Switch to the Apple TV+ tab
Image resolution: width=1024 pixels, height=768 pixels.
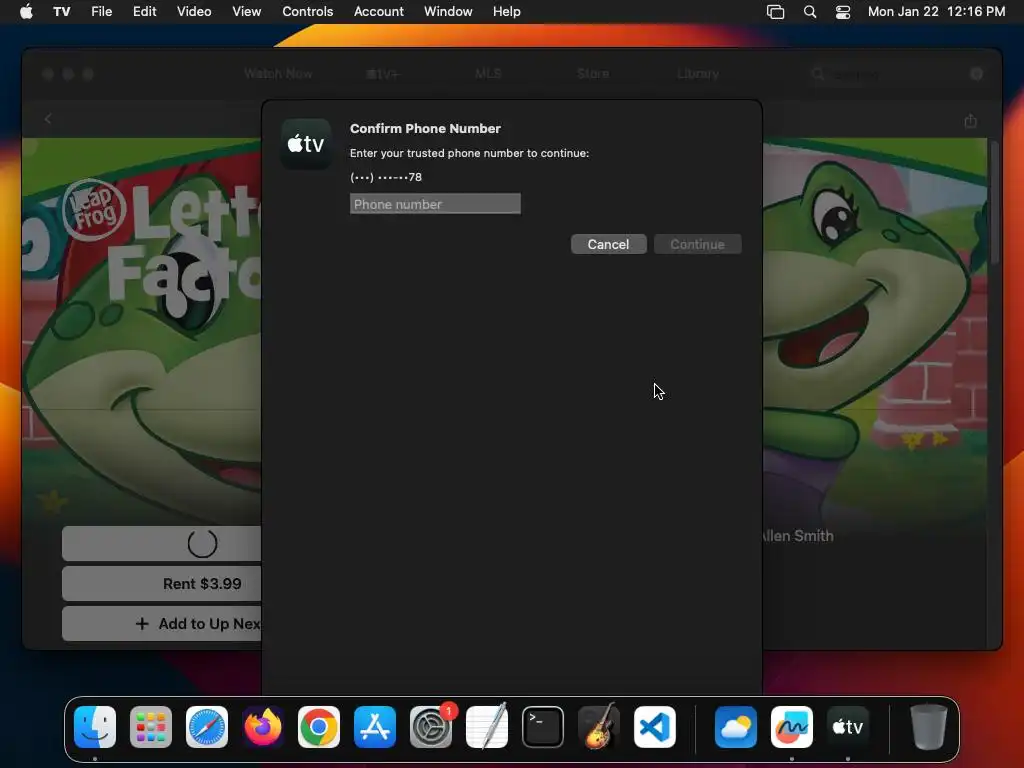pos(383,74)
